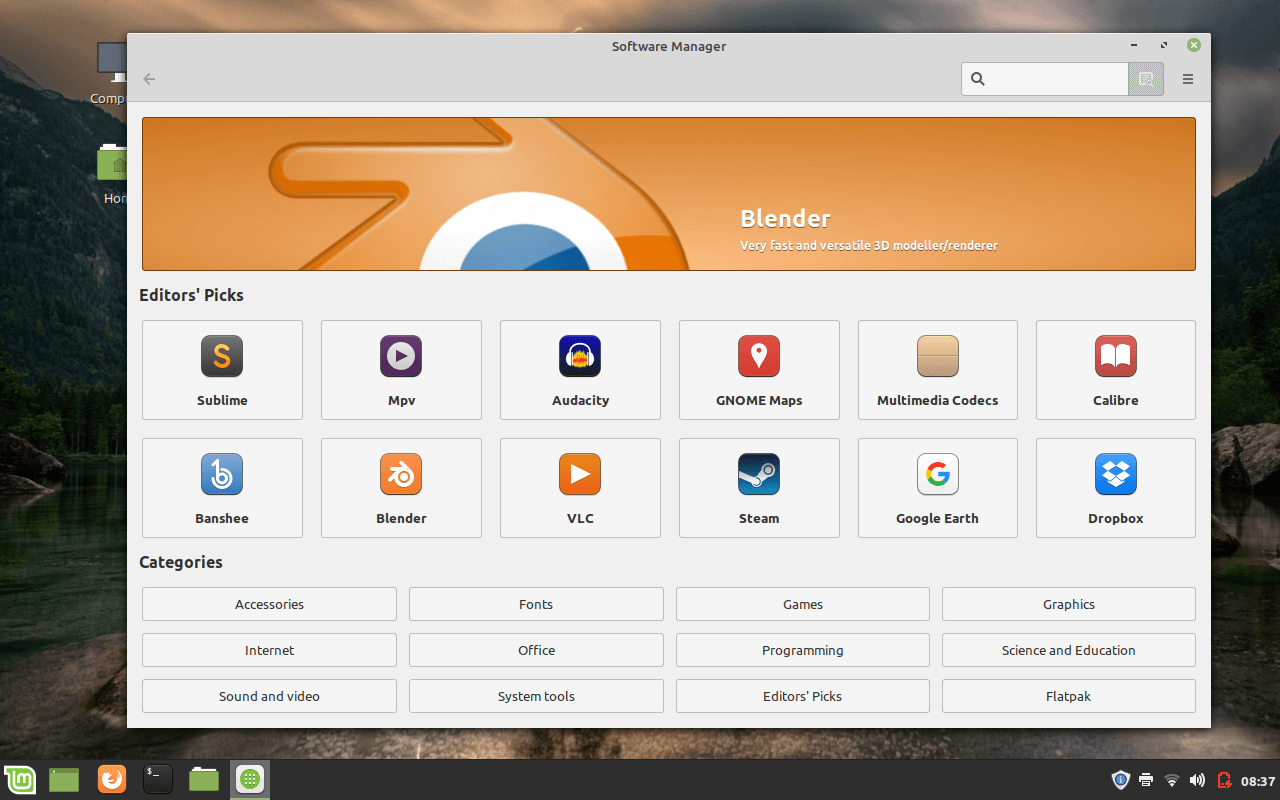Click the Categories section heading
Viewport: 1280px width, 800px height.
[x=181, y=562]
